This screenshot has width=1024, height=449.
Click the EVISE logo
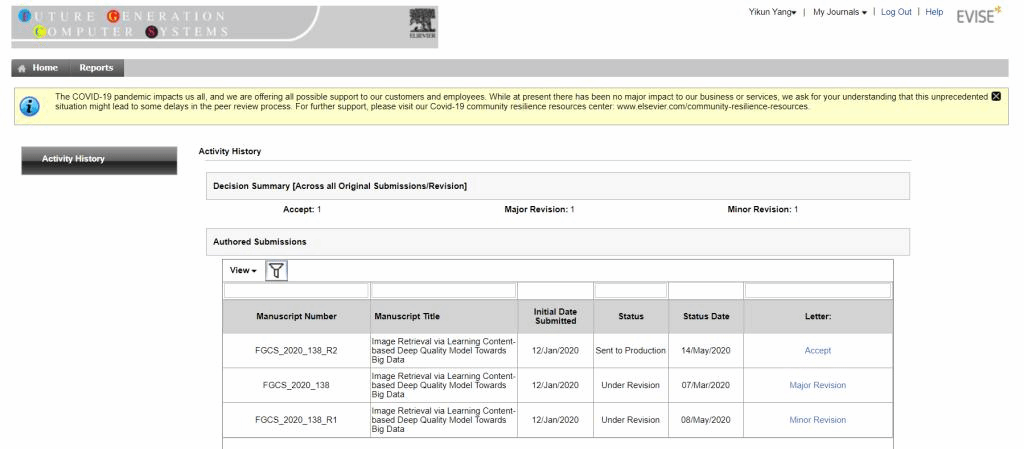[x=983, y=17]
